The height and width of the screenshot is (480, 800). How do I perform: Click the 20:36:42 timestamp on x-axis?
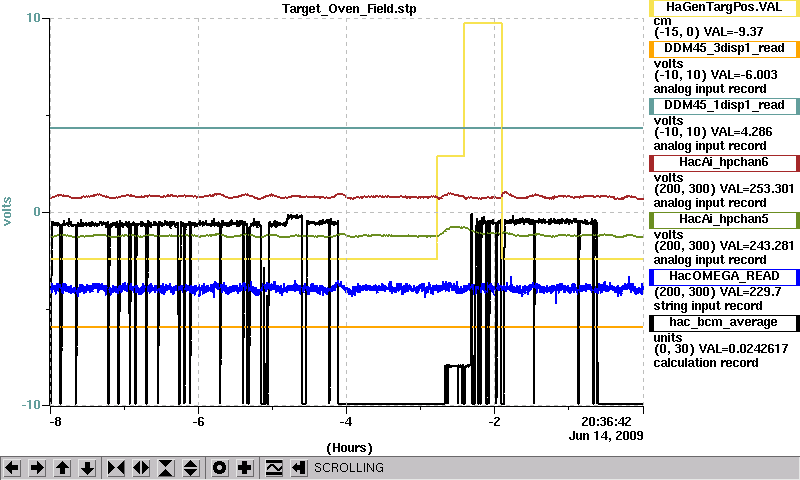[x=606, y=422]
